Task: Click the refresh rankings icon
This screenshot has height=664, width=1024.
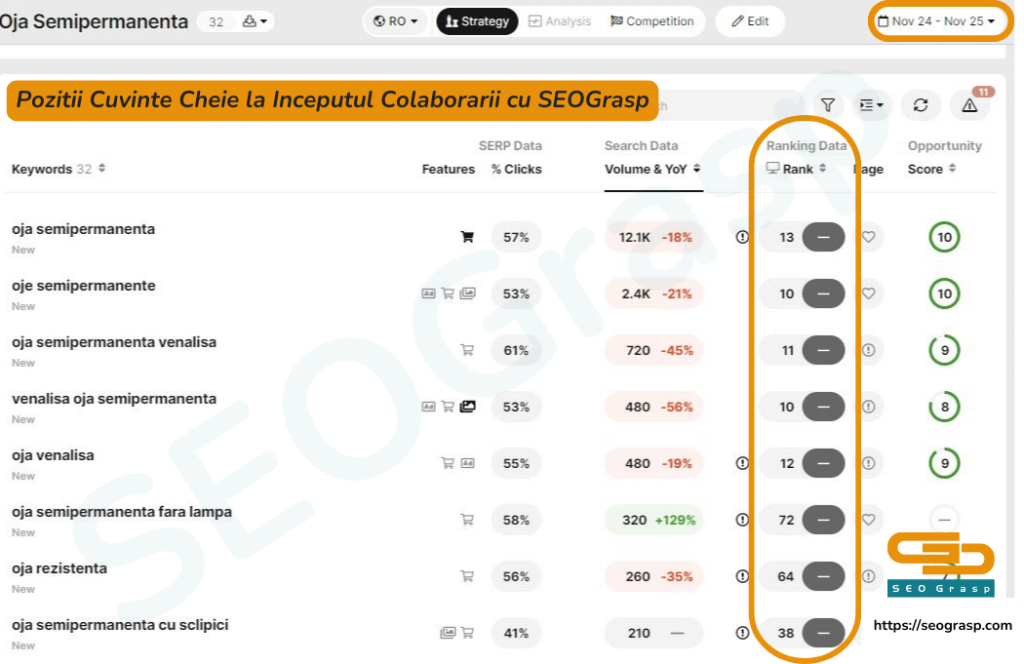Action: [x=921, y=105]
